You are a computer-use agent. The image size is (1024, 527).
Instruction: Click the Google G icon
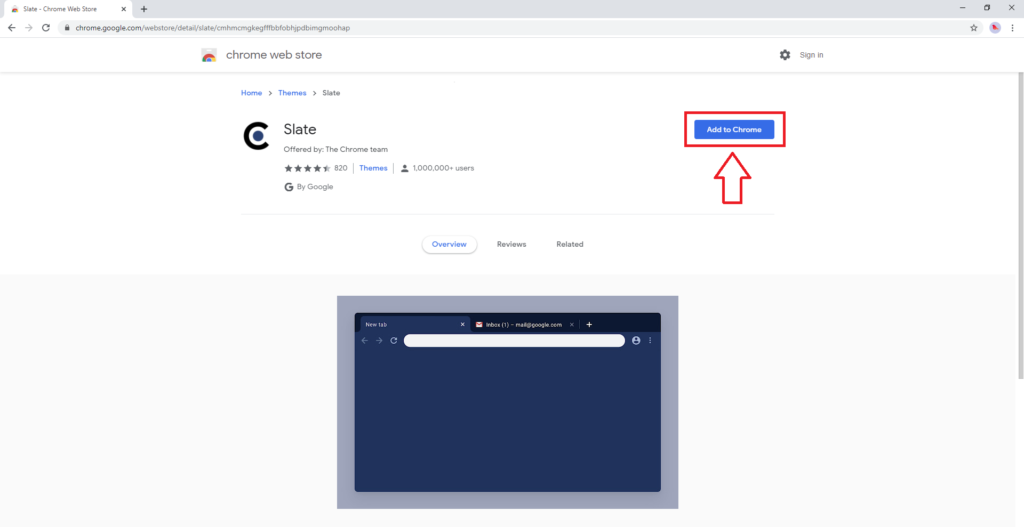tap(289, 187)
